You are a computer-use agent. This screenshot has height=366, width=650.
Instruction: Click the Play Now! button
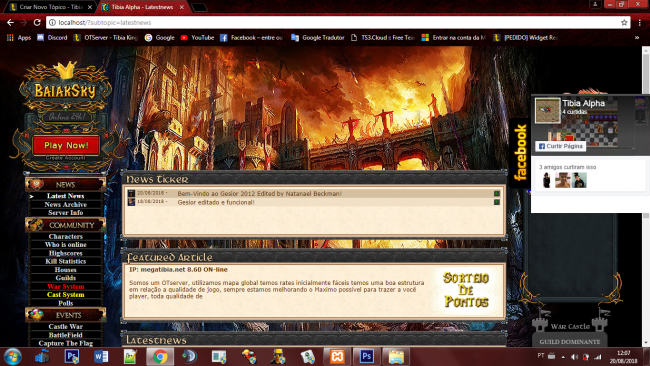[x=66, y=145]
